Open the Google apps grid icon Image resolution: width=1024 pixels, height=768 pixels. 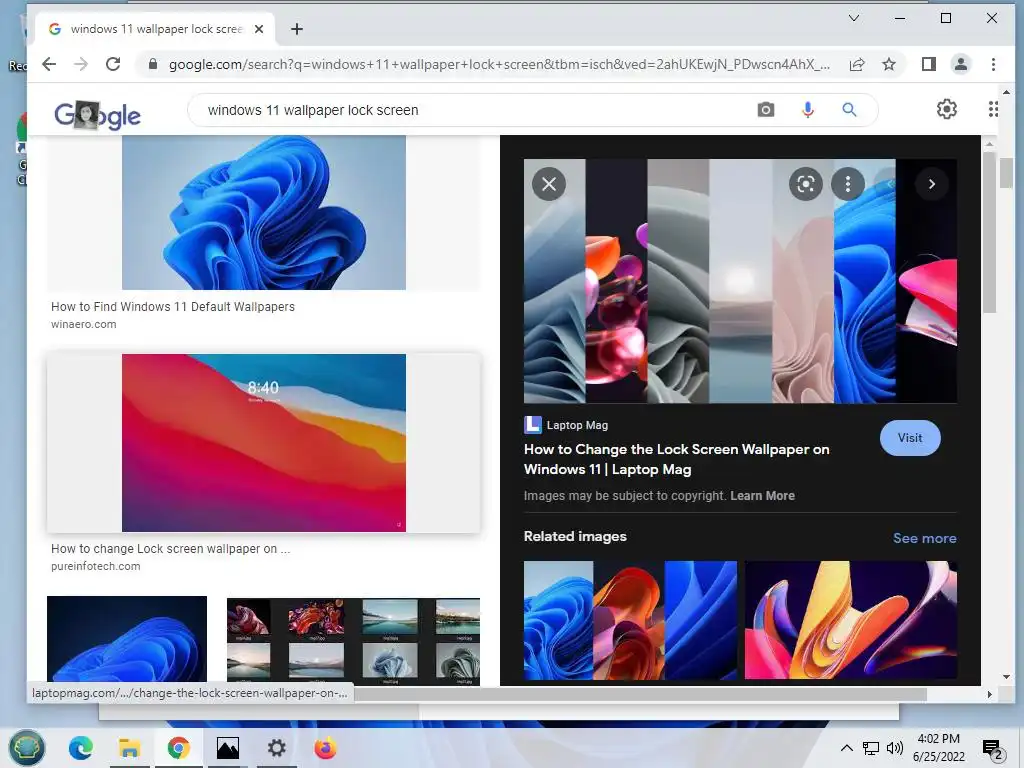(993, 109)
